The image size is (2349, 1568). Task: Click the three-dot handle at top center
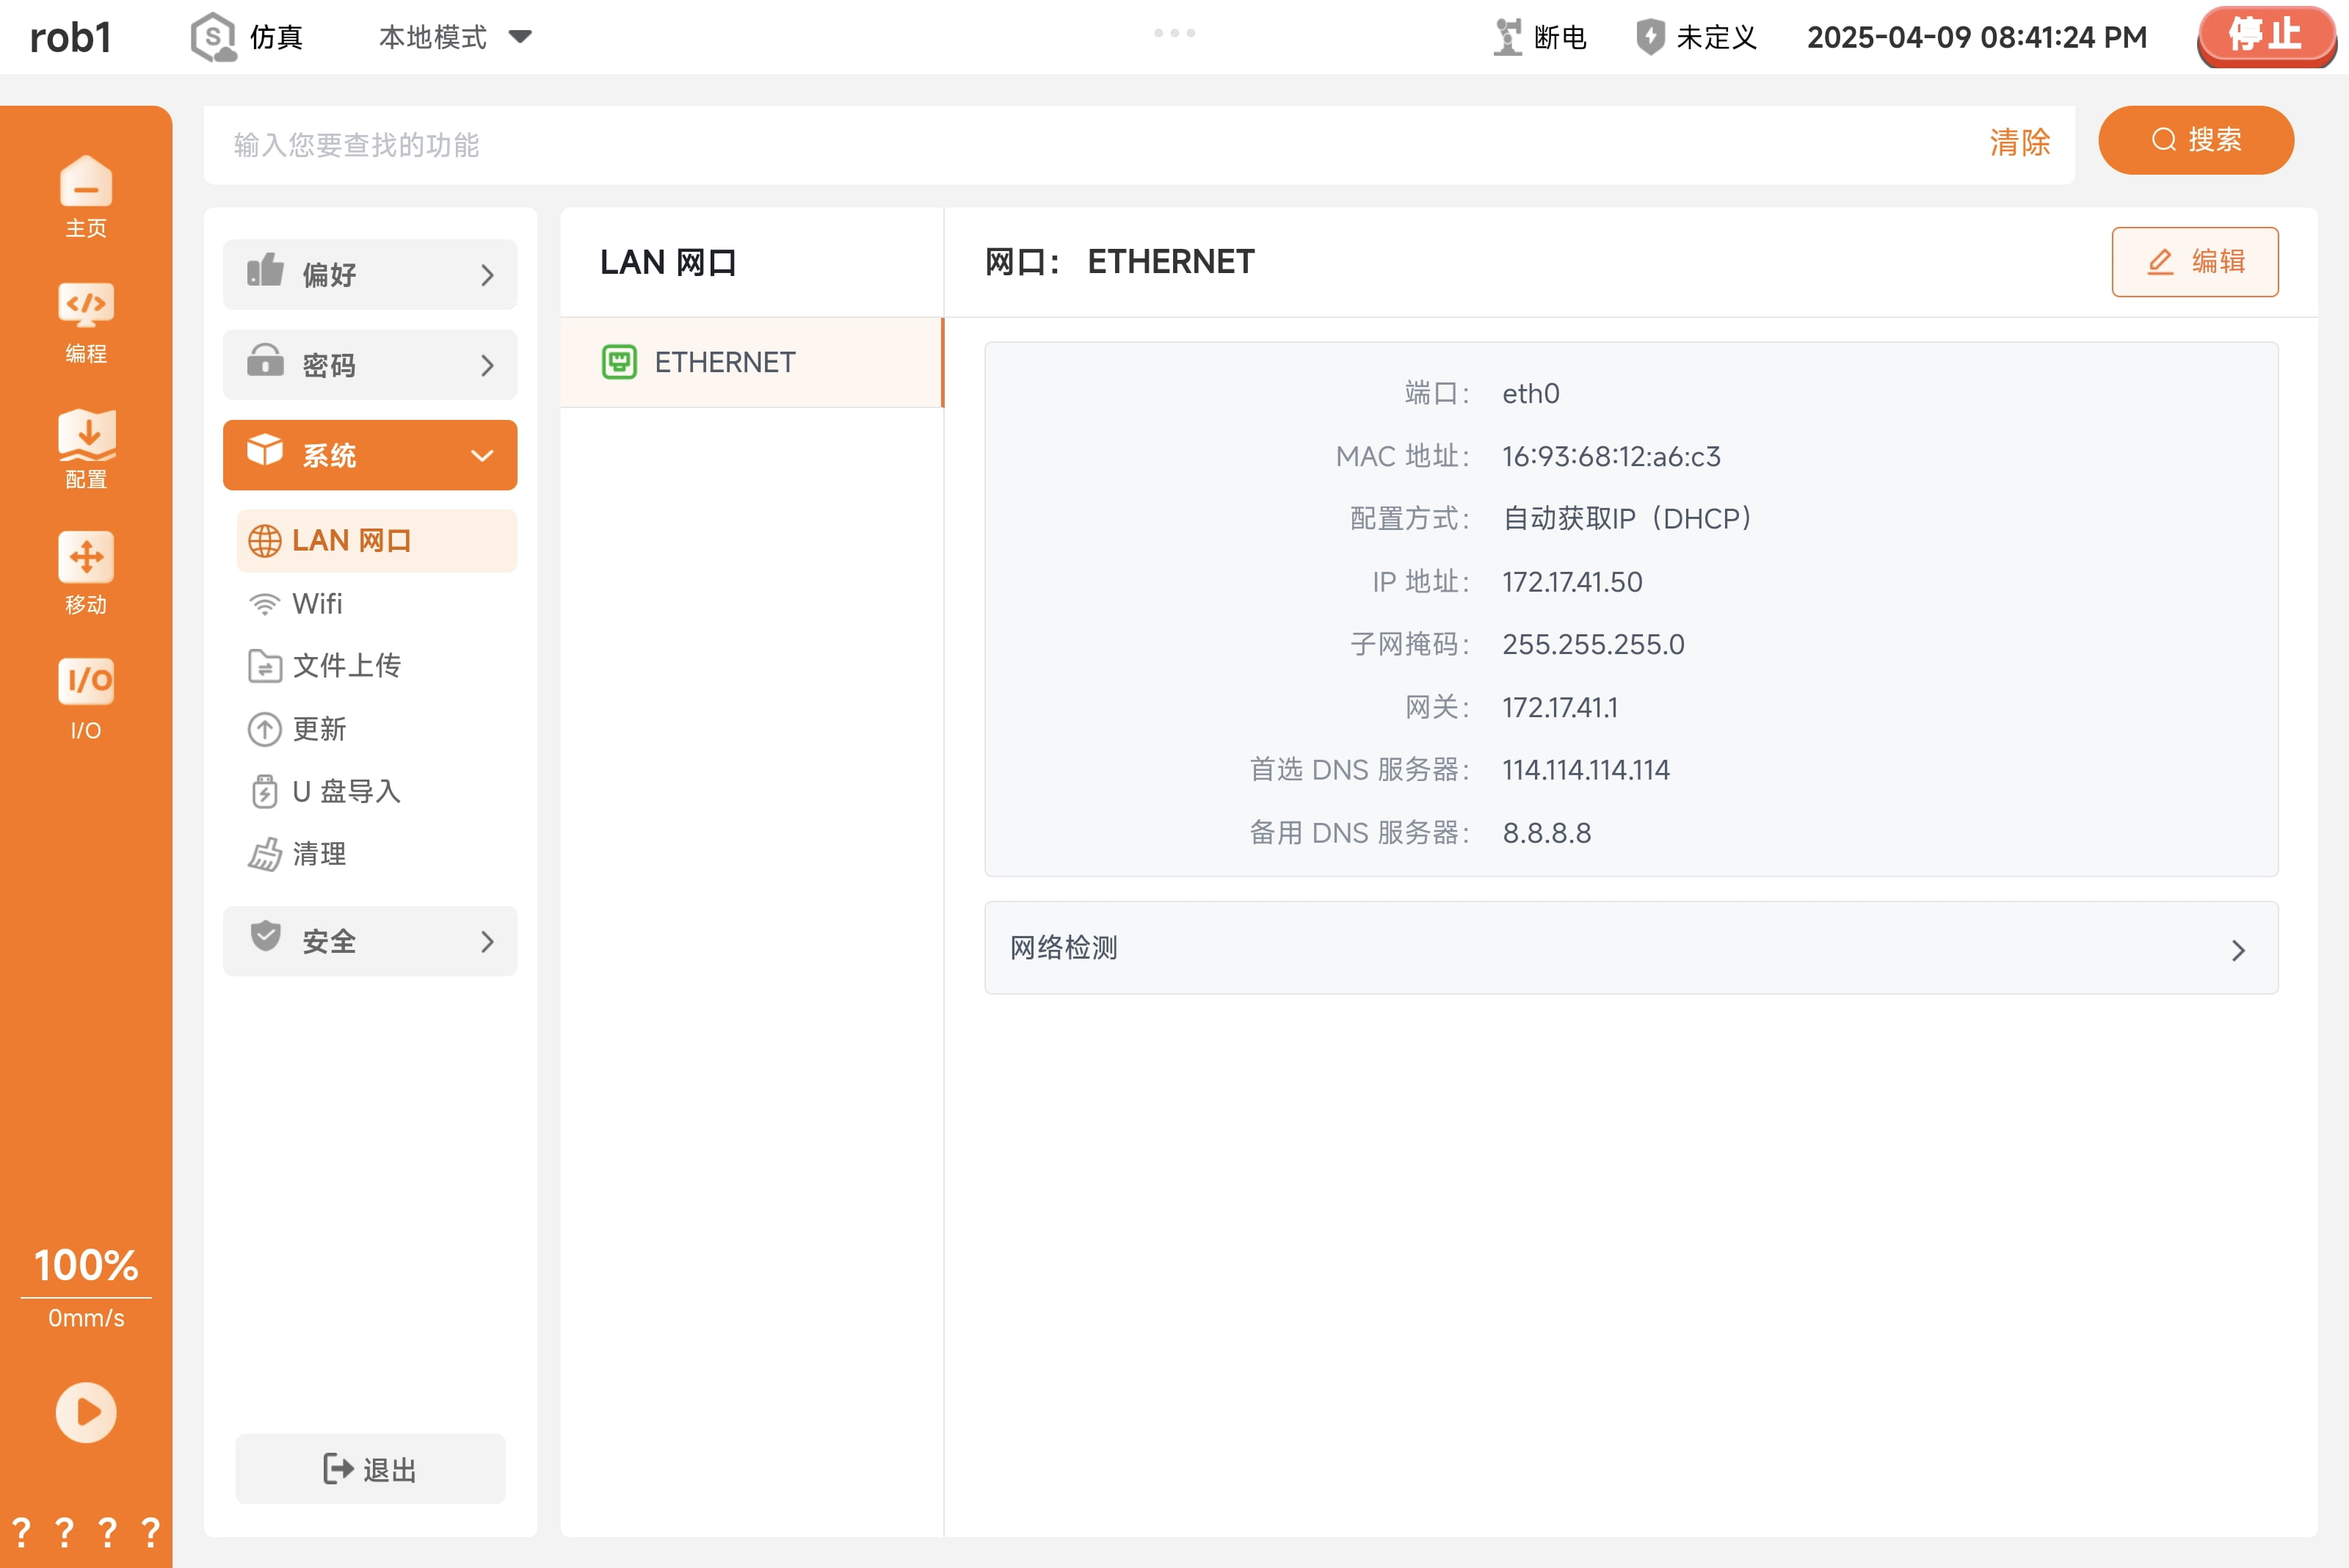[1174, 33]
